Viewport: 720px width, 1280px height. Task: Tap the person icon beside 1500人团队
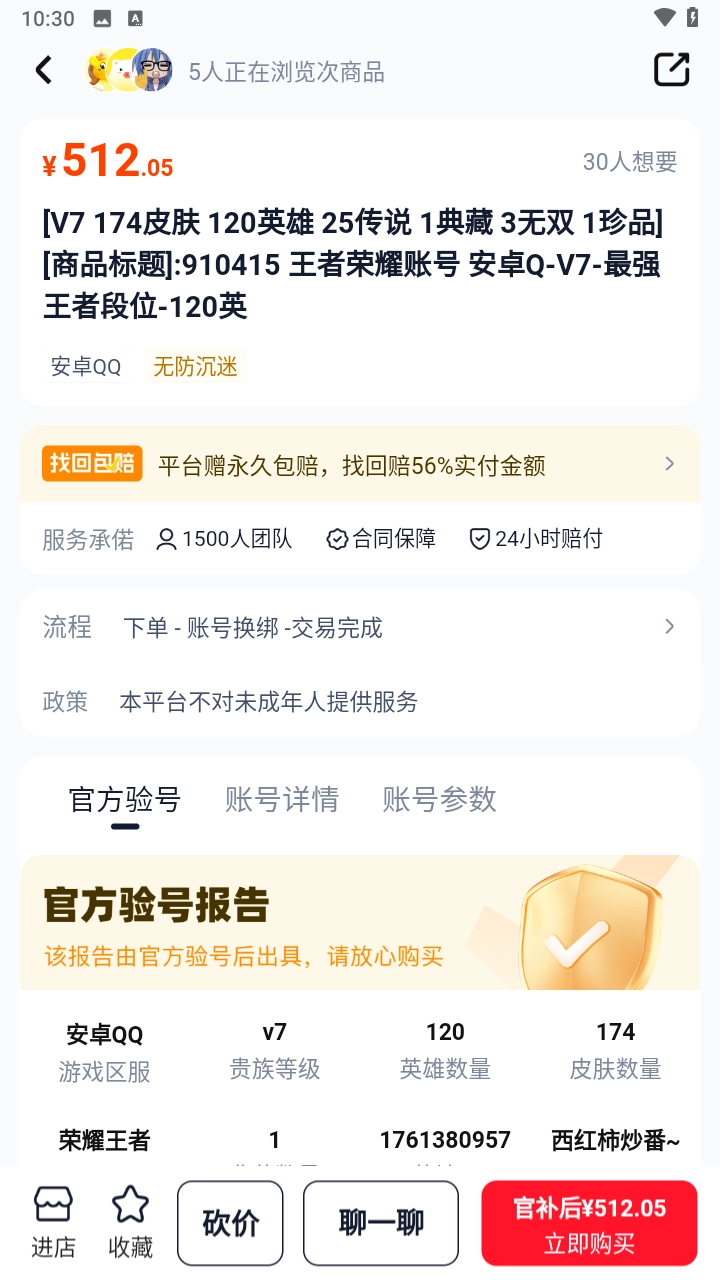click(166, 539)
